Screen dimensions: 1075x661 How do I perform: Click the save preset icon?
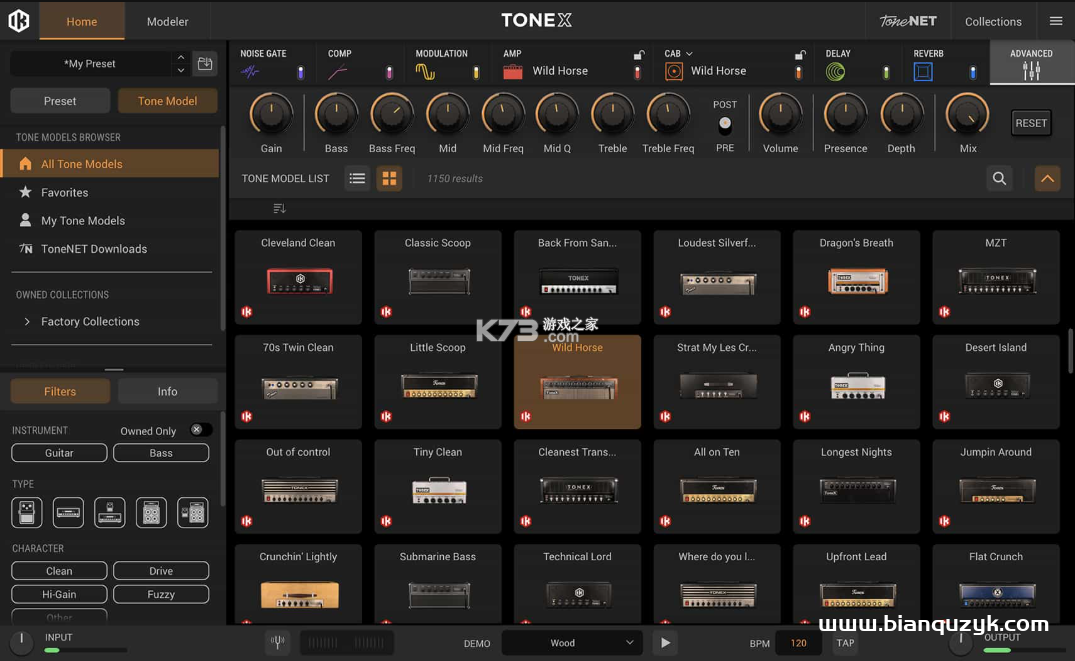(x=205, y=64)
